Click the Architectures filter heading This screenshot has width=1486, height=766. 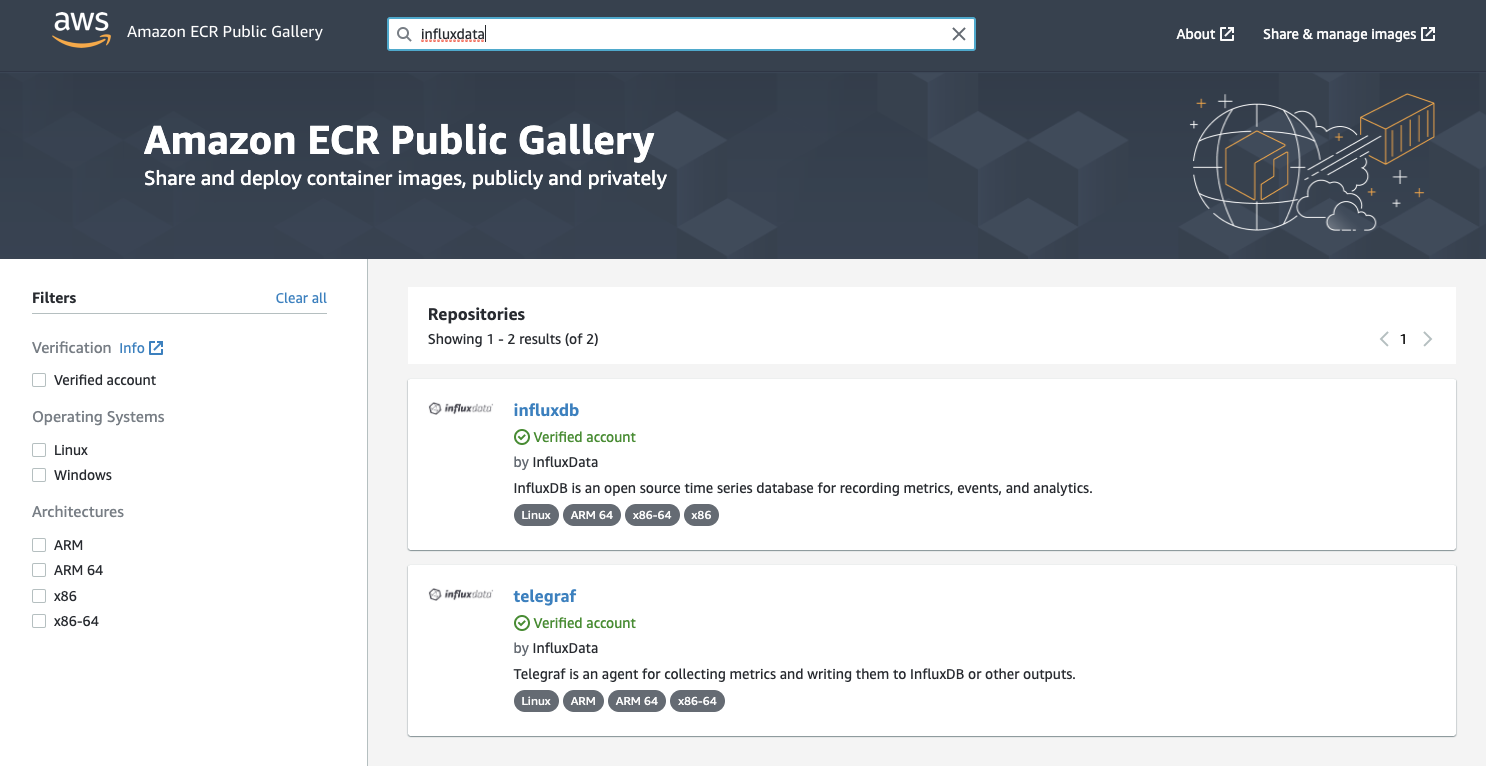point(78,512)
